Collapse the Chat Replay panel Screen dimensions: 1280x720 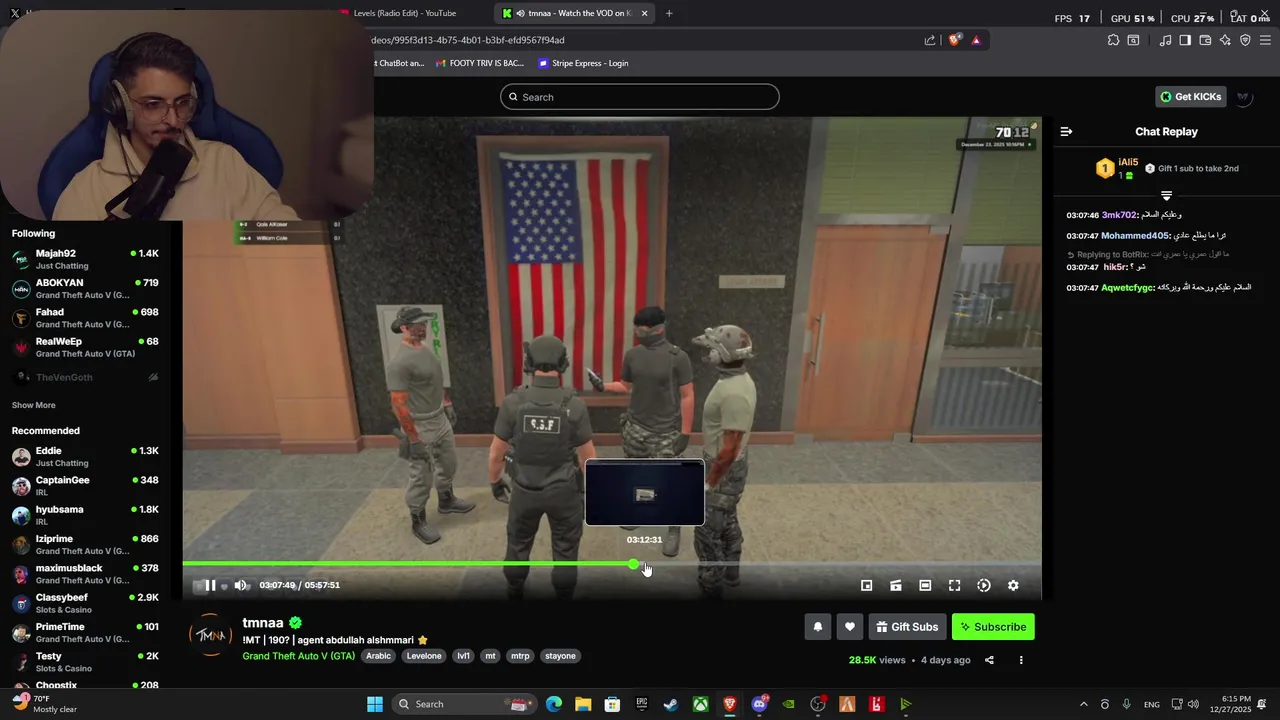point(1066,132)
